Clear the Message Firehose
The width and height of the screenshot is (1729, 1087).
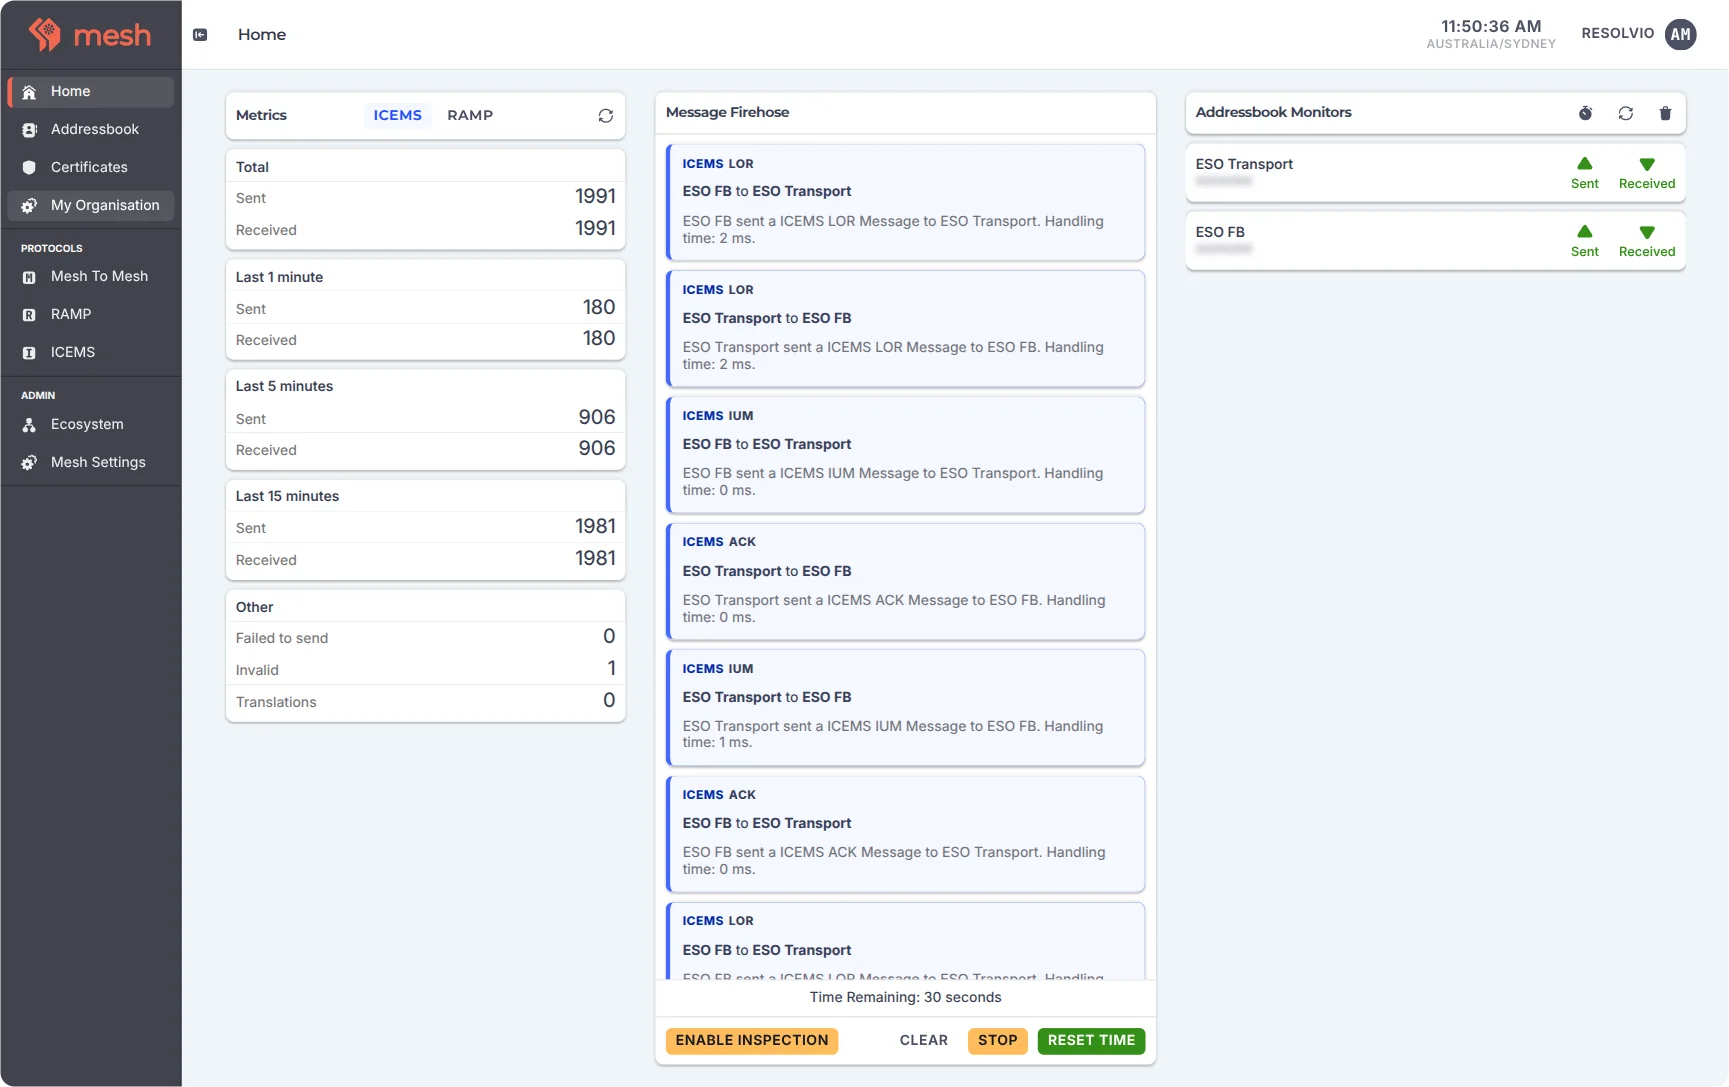click(x=924, y=1041)
